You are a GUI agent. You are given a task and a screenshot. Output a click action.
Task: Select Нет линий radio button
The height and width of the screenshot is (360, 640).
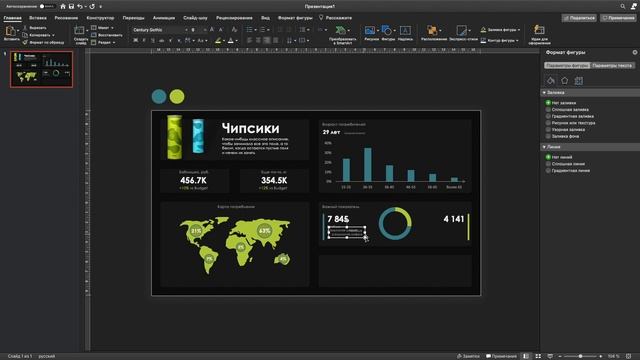click(548, 157)
